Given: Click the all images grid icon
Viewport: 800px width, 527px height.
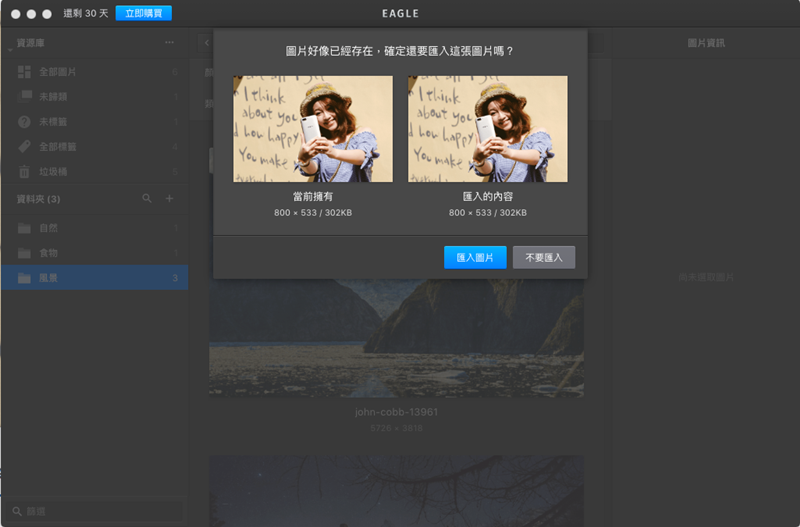Looking at the screenshot, I should (x=24, y=71).
